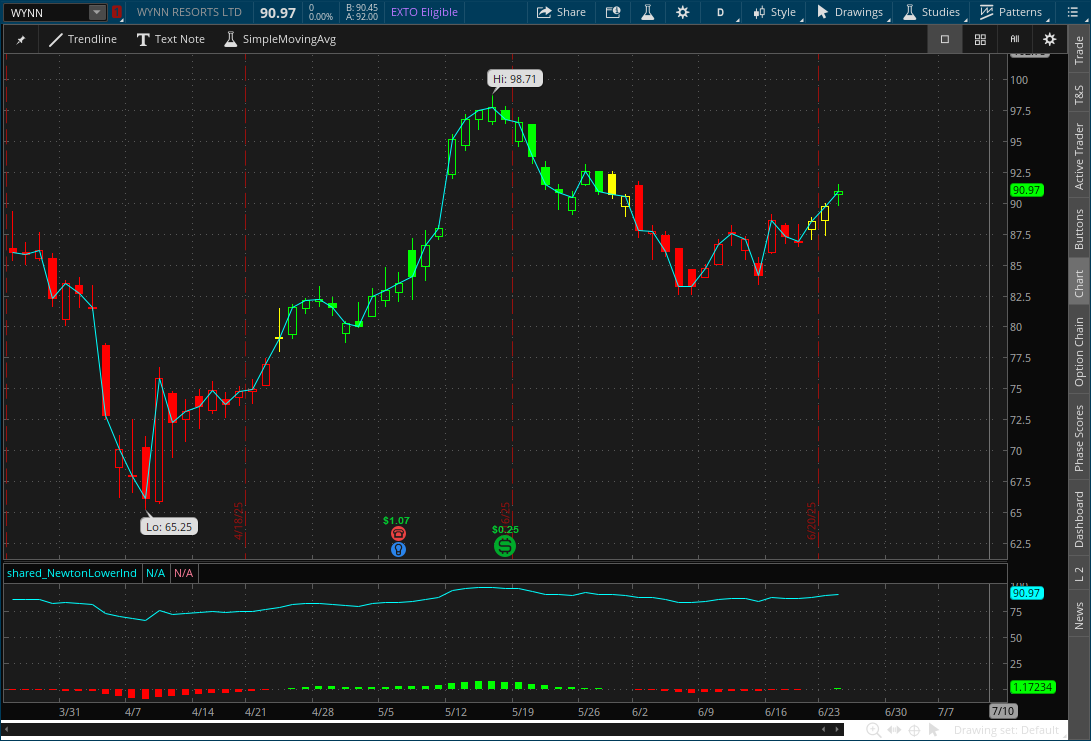
Task: Click the green dividend dollar icon
Action: [x=505, y=547]
